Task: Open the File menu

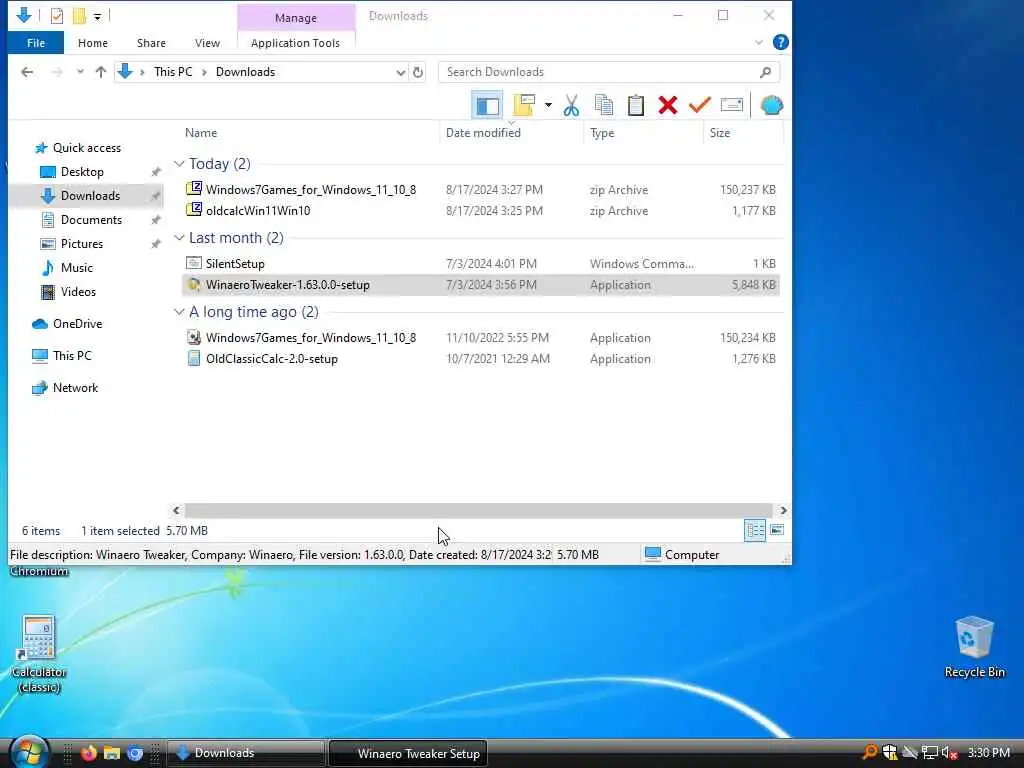Action: coord(36,43)
